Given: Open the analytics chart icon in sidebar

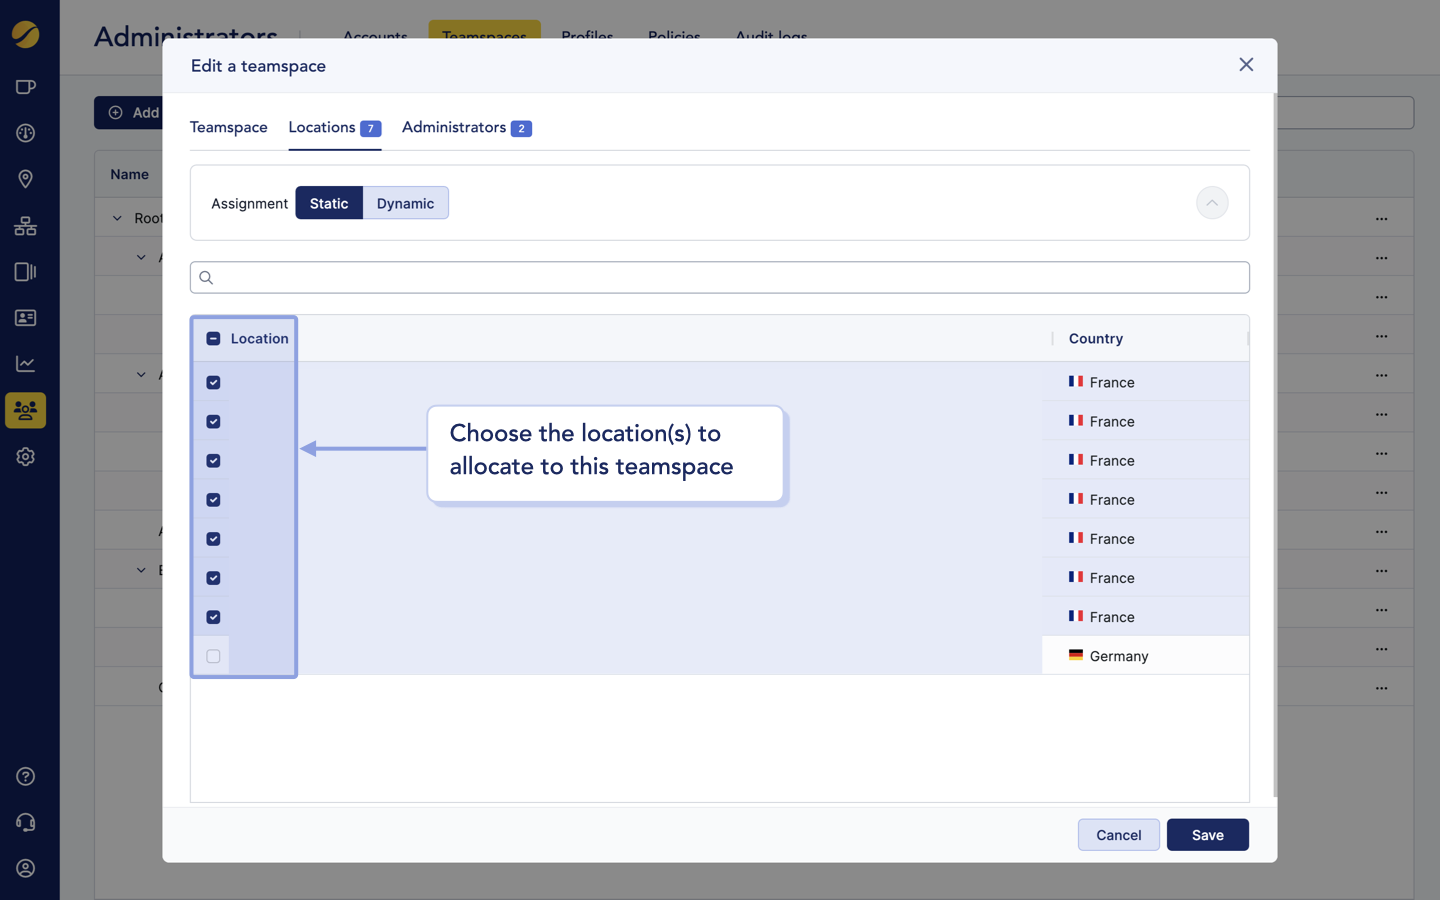Looking at the screenshot, I should [26, 364].
